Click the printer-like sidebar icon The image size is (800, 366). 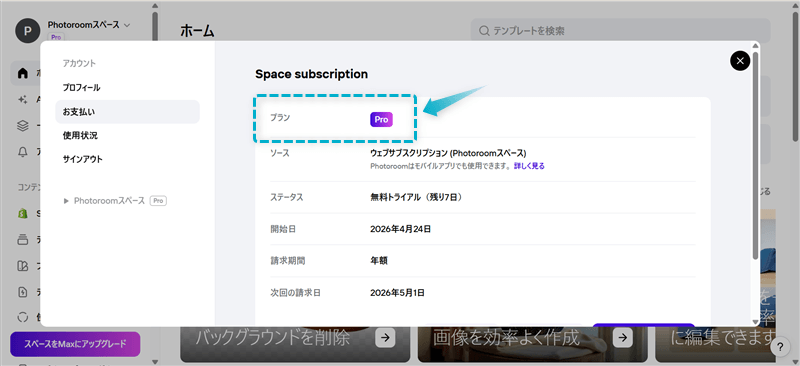coord(22,239)
